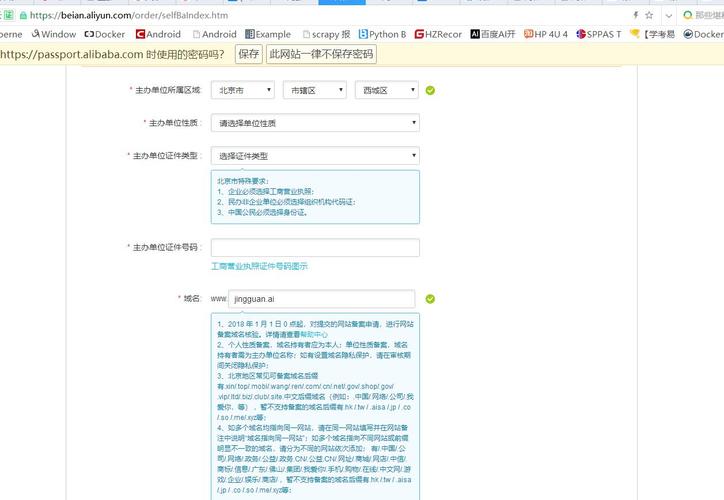Open the scrapy bookmark
The image size is (724, 500).
pyautogui.click(x=326, y=34)
